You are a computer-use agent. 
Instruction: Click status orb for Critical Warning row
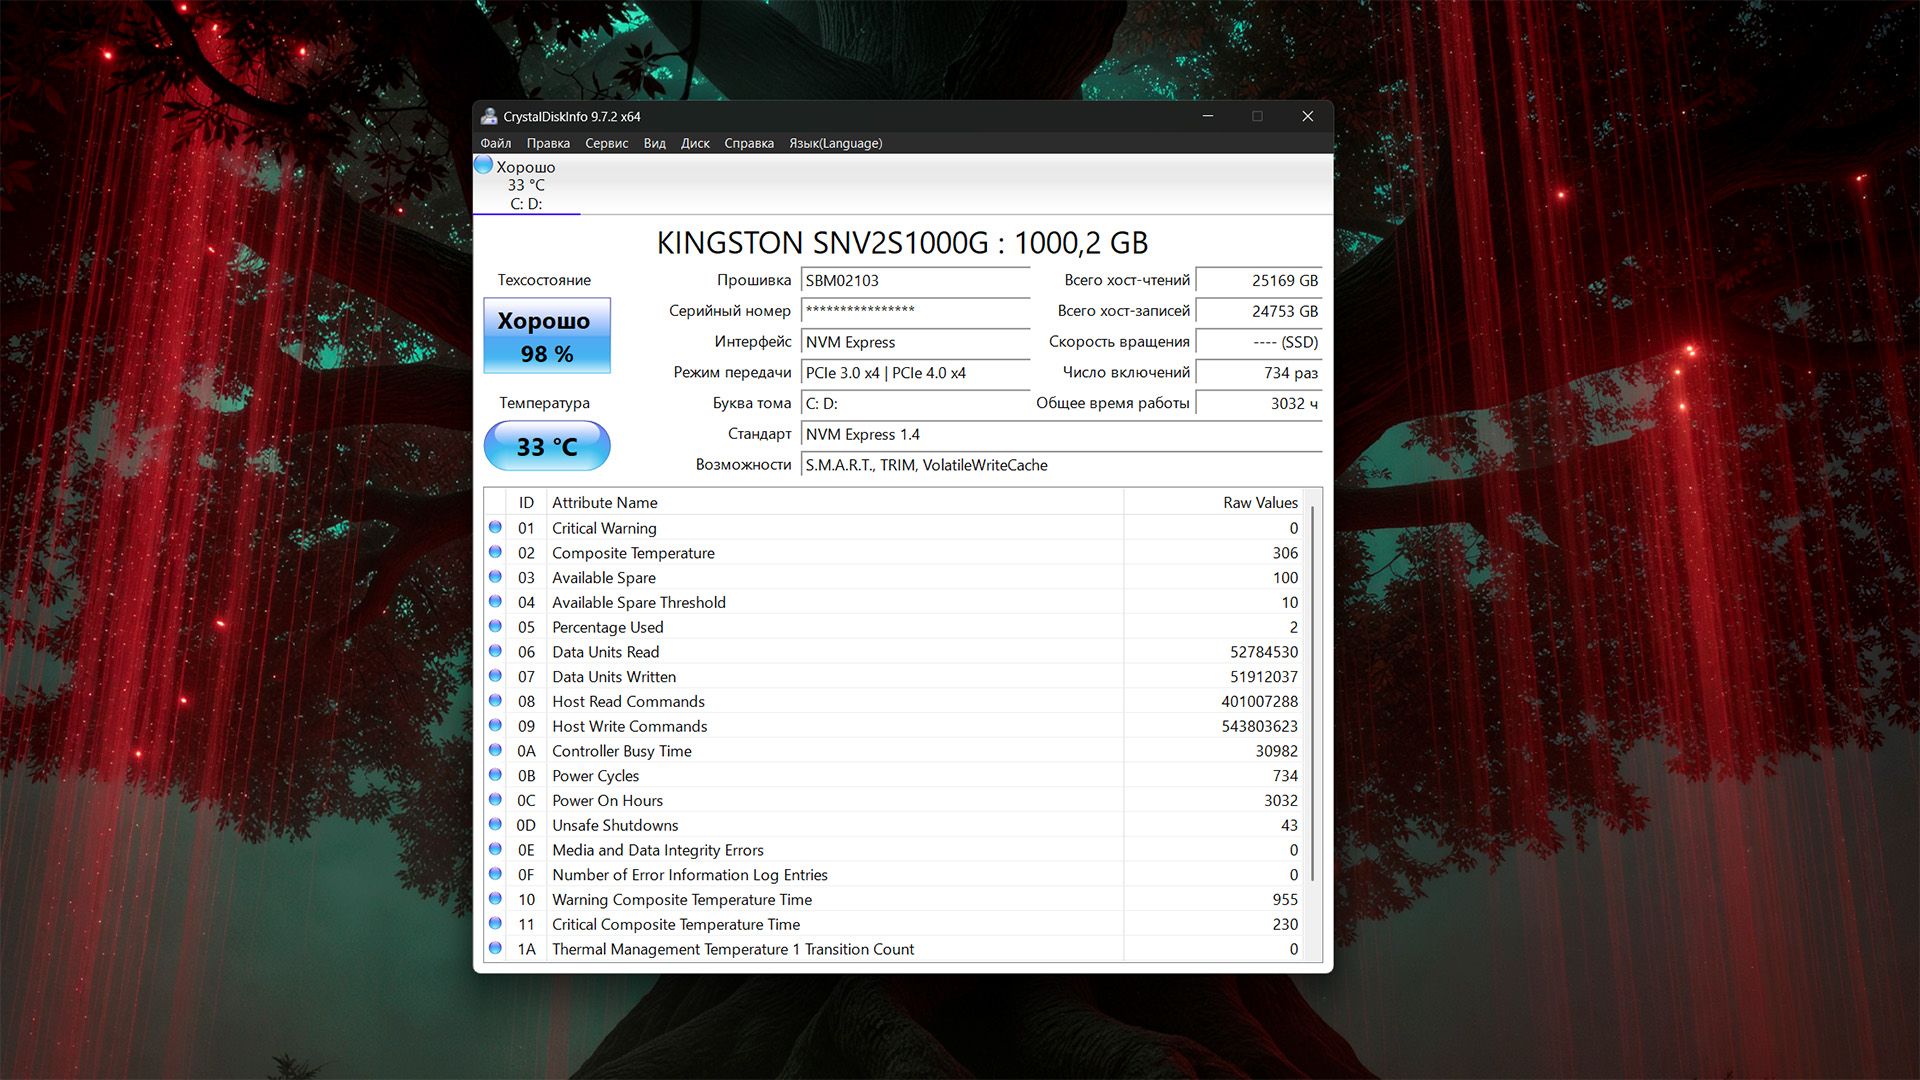coord(495,527)
